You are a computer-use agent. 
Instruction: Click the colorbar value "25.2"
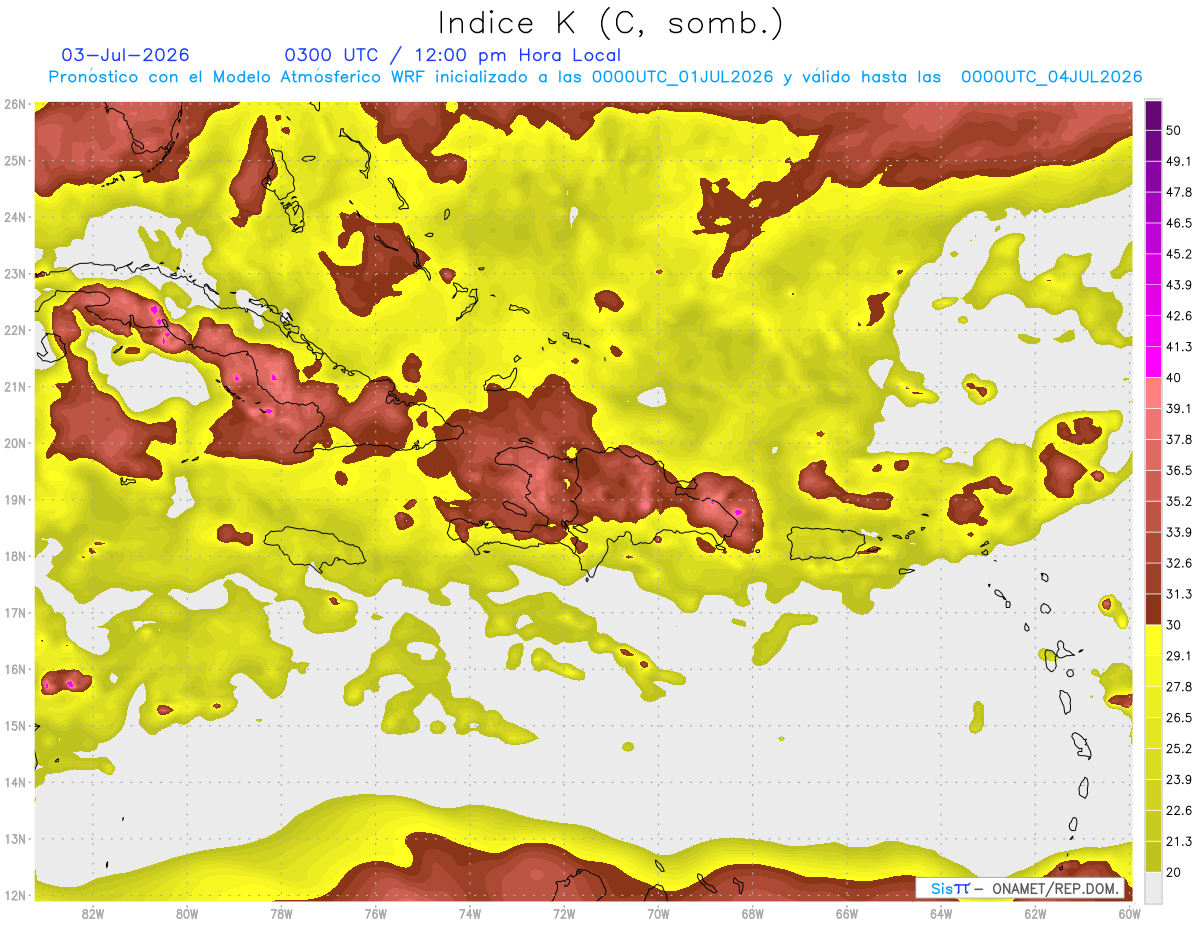click(x=1180, y=749)
